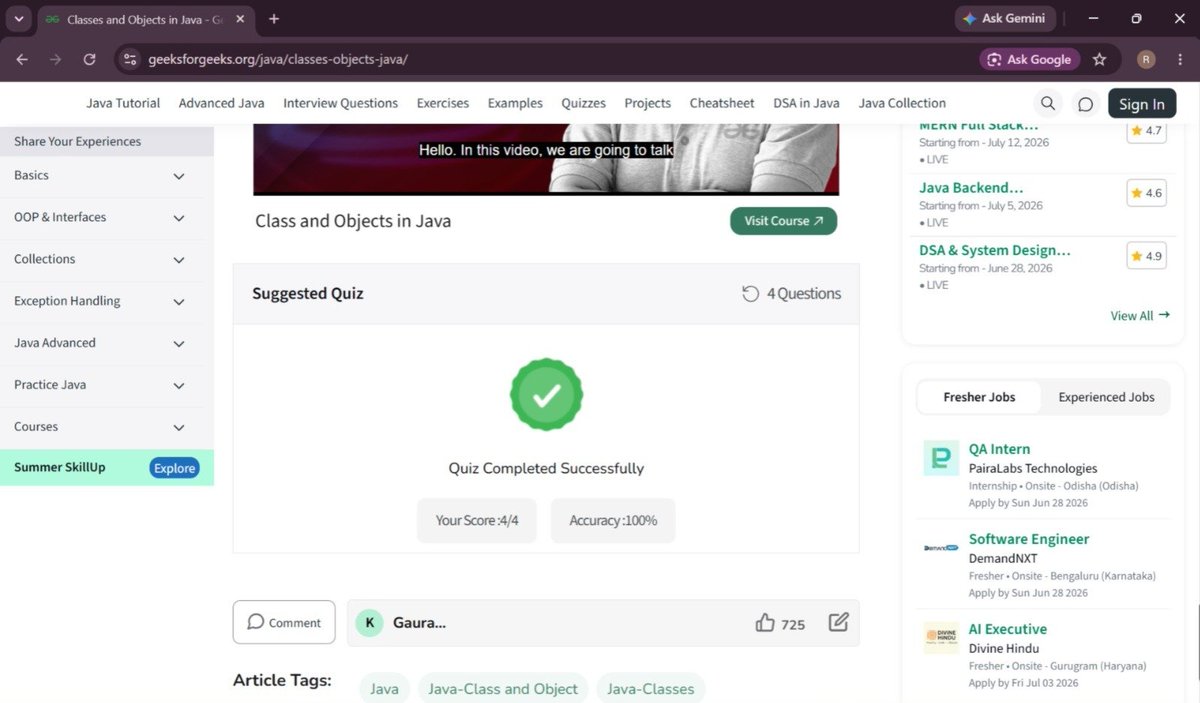This screenshot has width=1200, height=703.
Task: Click the Divine Hindu company logo
Action: [941, 638]
